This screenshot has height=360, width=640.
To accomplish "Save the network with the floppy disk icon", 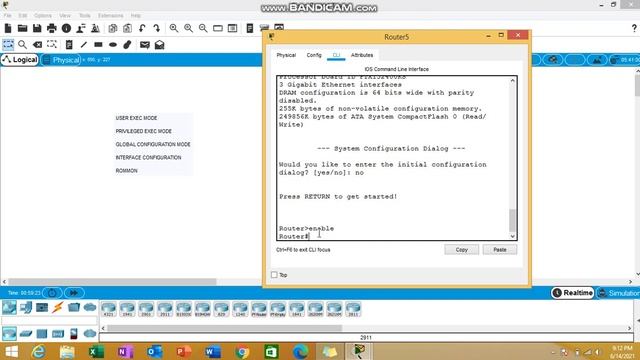I will pos(37,28).
